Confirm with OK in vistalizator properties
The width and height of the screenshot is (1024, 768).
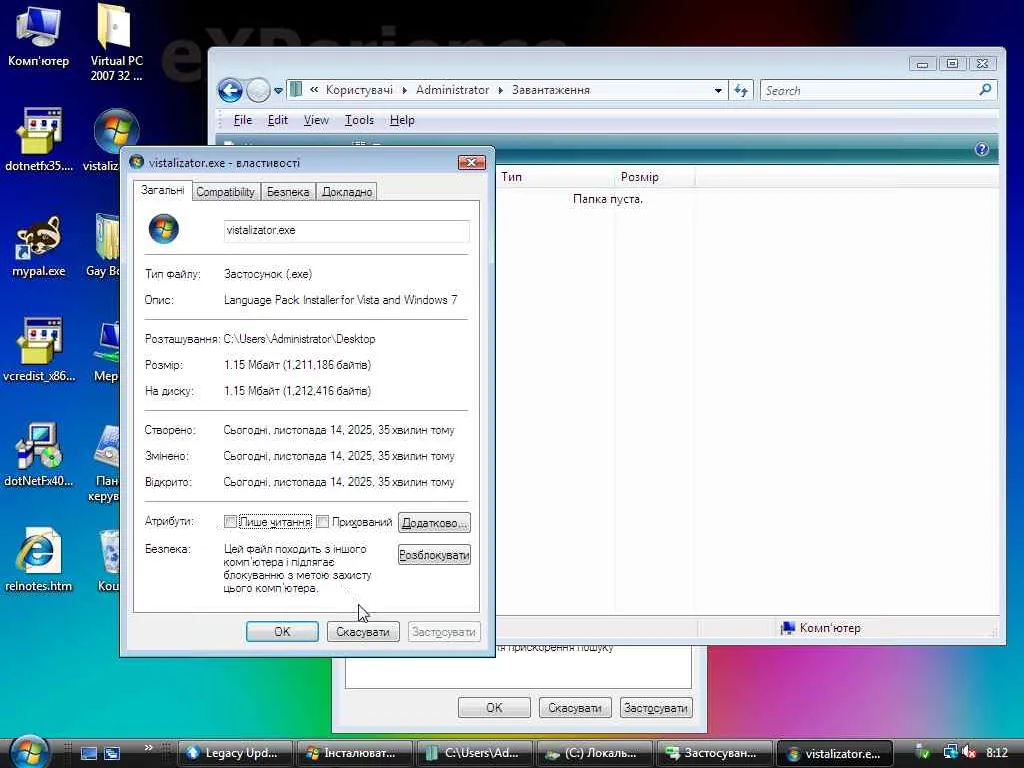tap(282, 632)
